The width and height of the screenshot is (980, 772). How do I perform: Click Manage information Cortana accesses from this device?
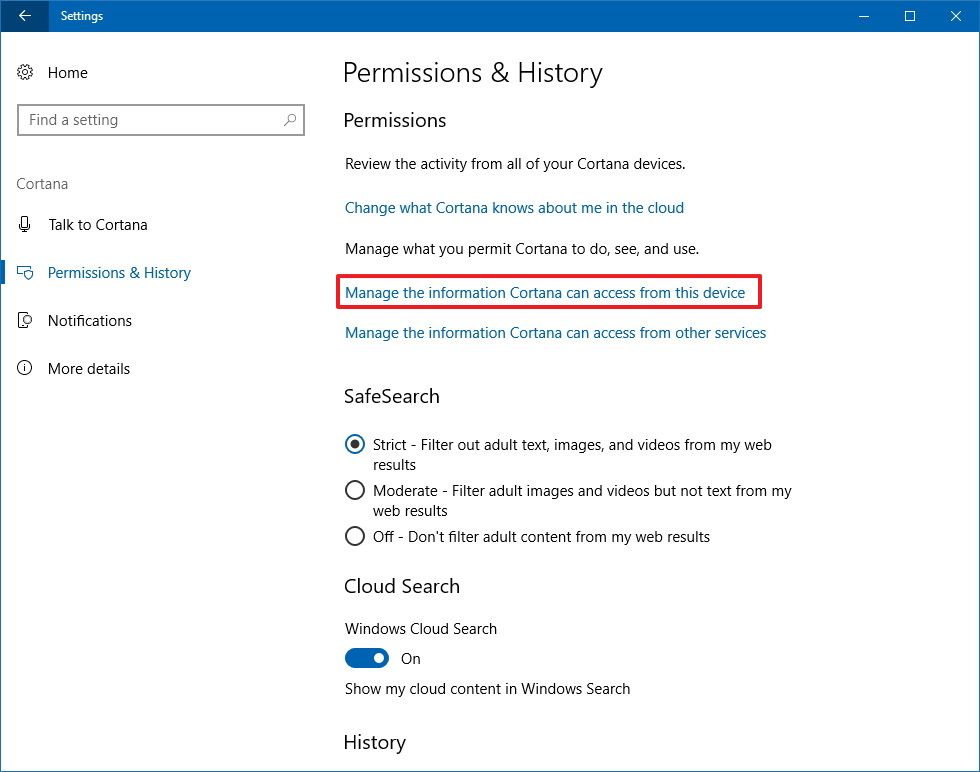click(545, 292)
